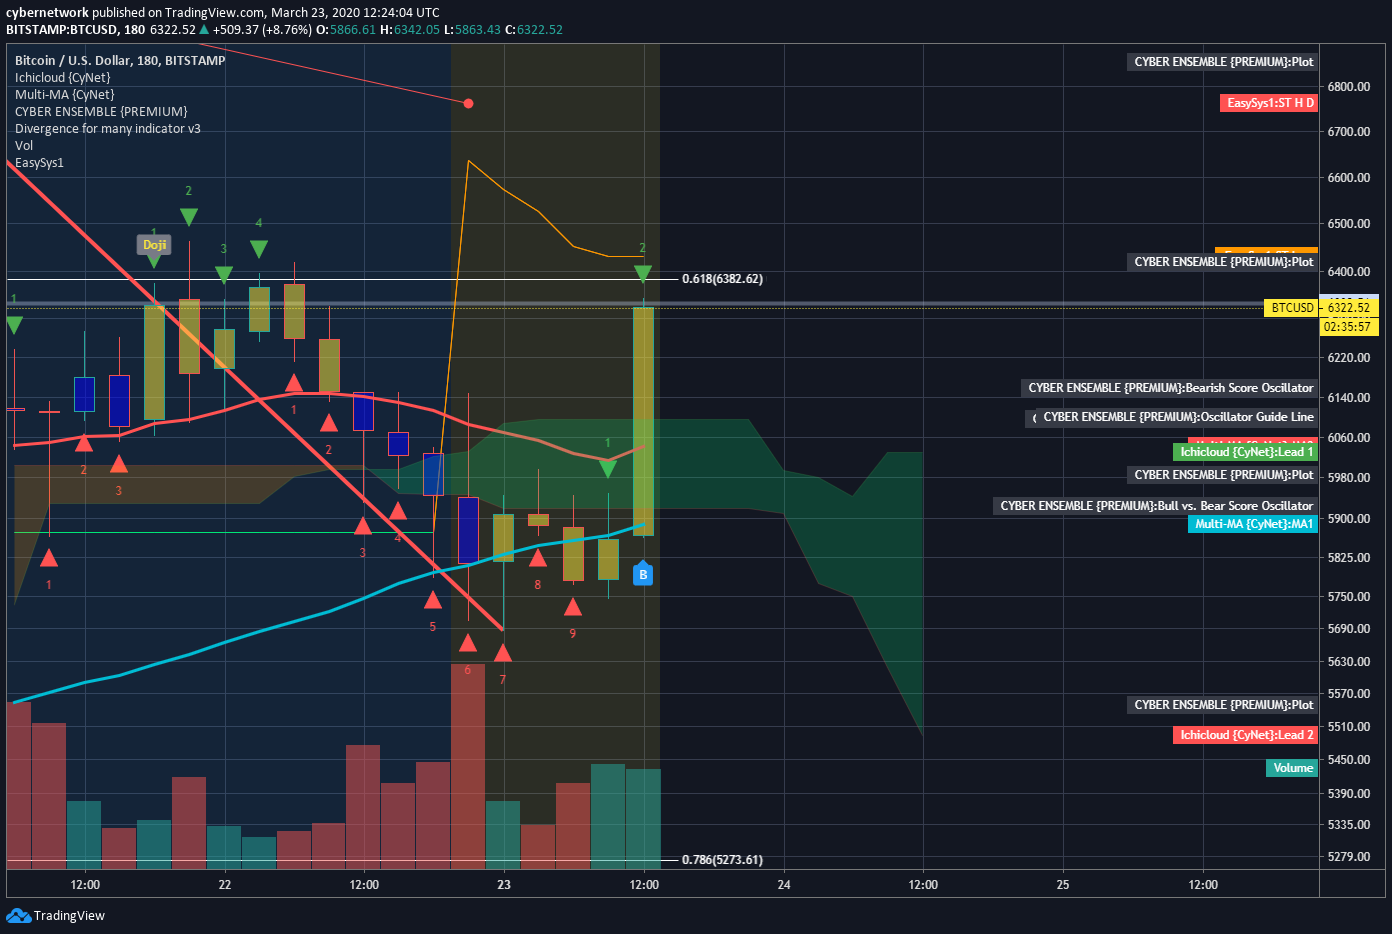Click the tallest red volume bar

click(468, 765)
